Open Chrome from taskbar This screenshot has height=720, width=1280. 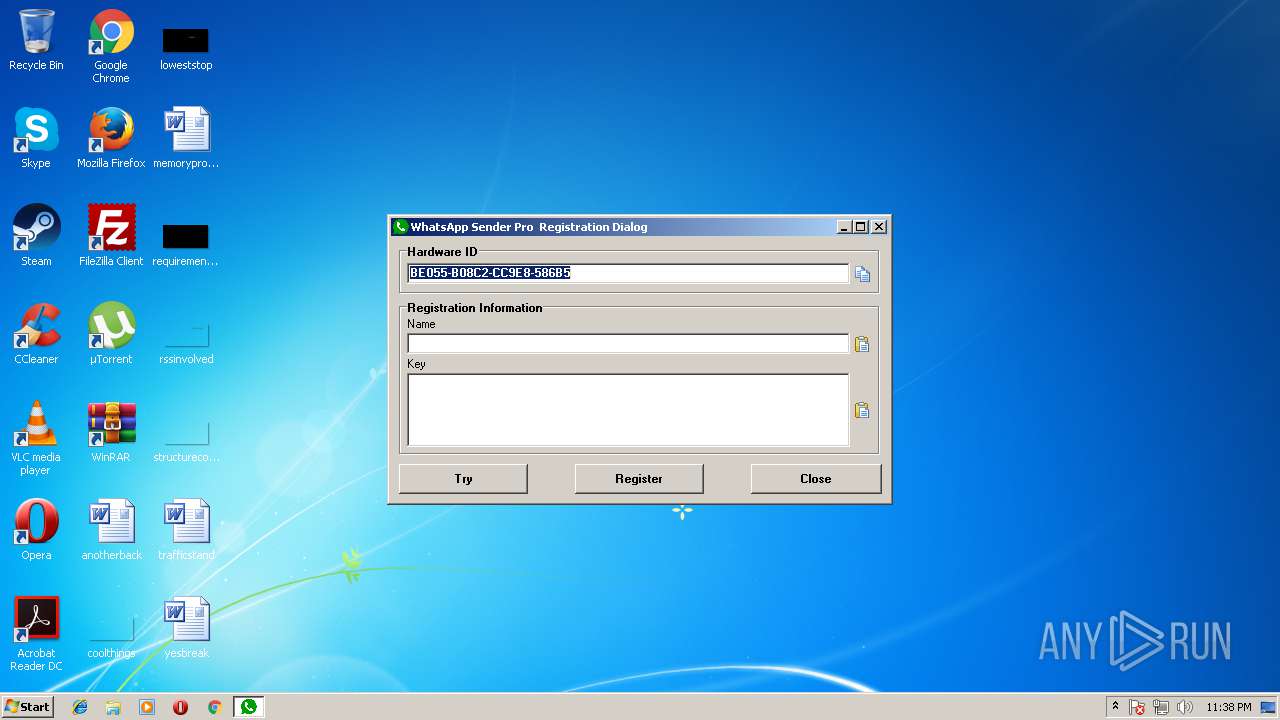pos(214,707)
